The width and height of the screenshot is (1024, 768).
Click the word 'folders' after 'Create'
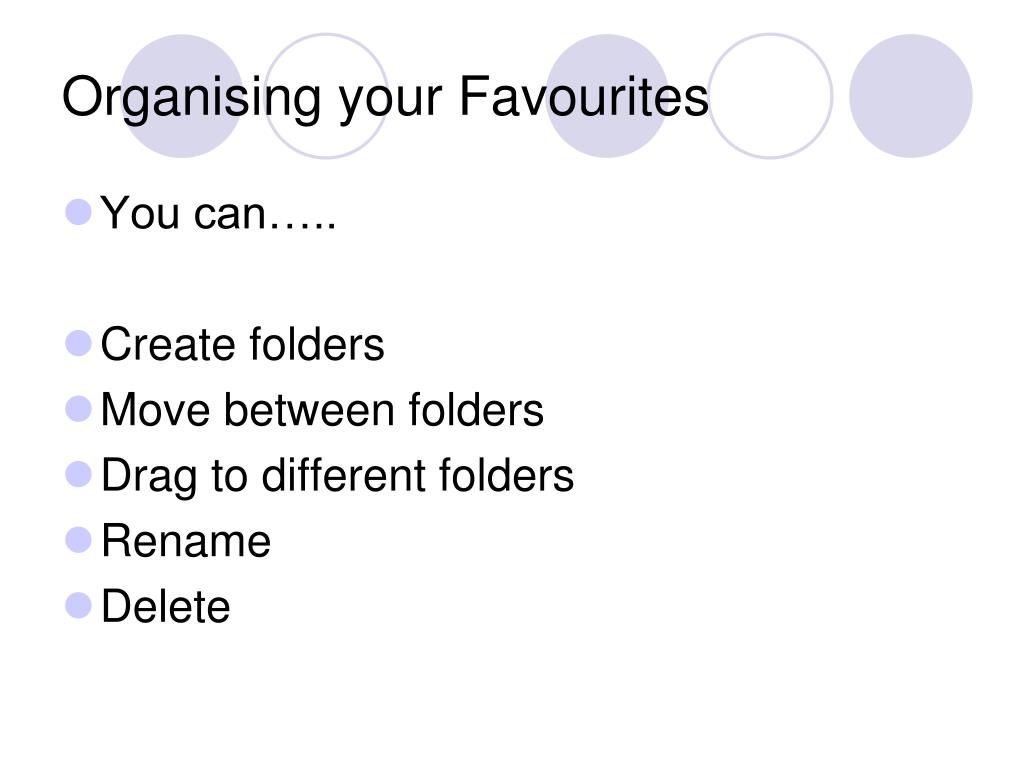(x=317, y=344)
